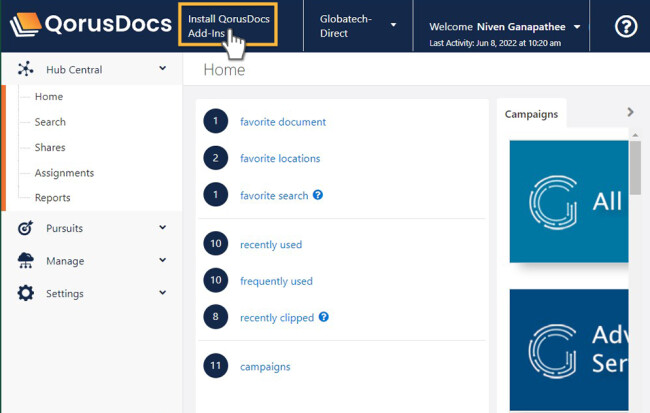Open the light blue 'All' campaign tile
This screenshot has height=413, width=650.
tap(569, 202)
